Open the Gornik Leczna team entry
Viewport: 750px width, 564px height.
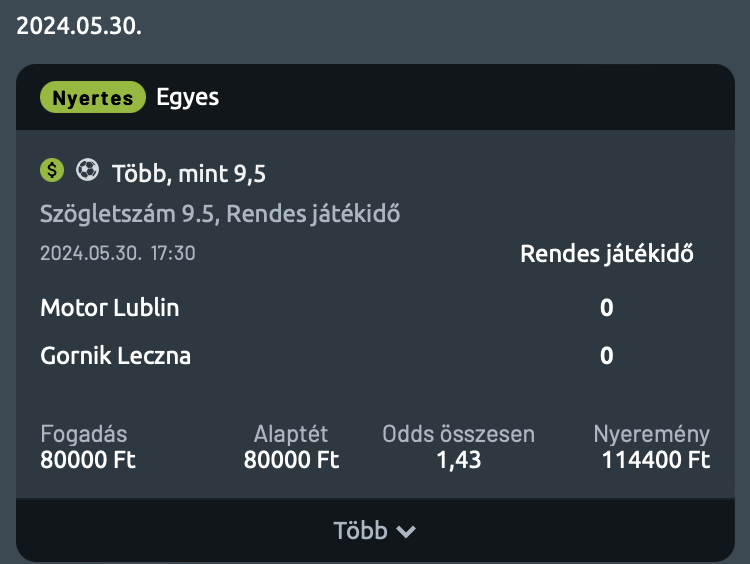coord(115,355)
